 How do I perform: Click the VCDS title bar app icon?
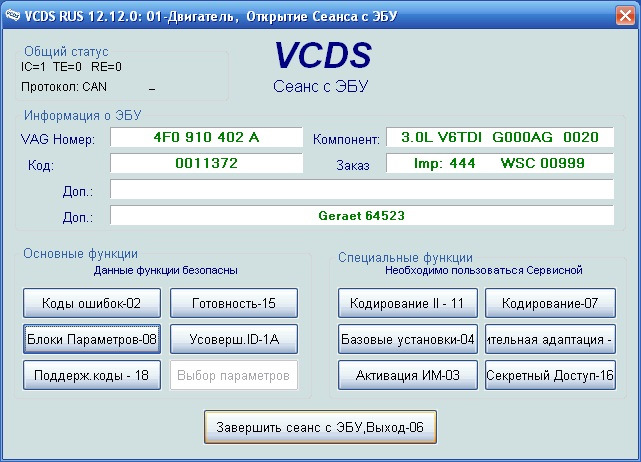click(x=12, y=16)
